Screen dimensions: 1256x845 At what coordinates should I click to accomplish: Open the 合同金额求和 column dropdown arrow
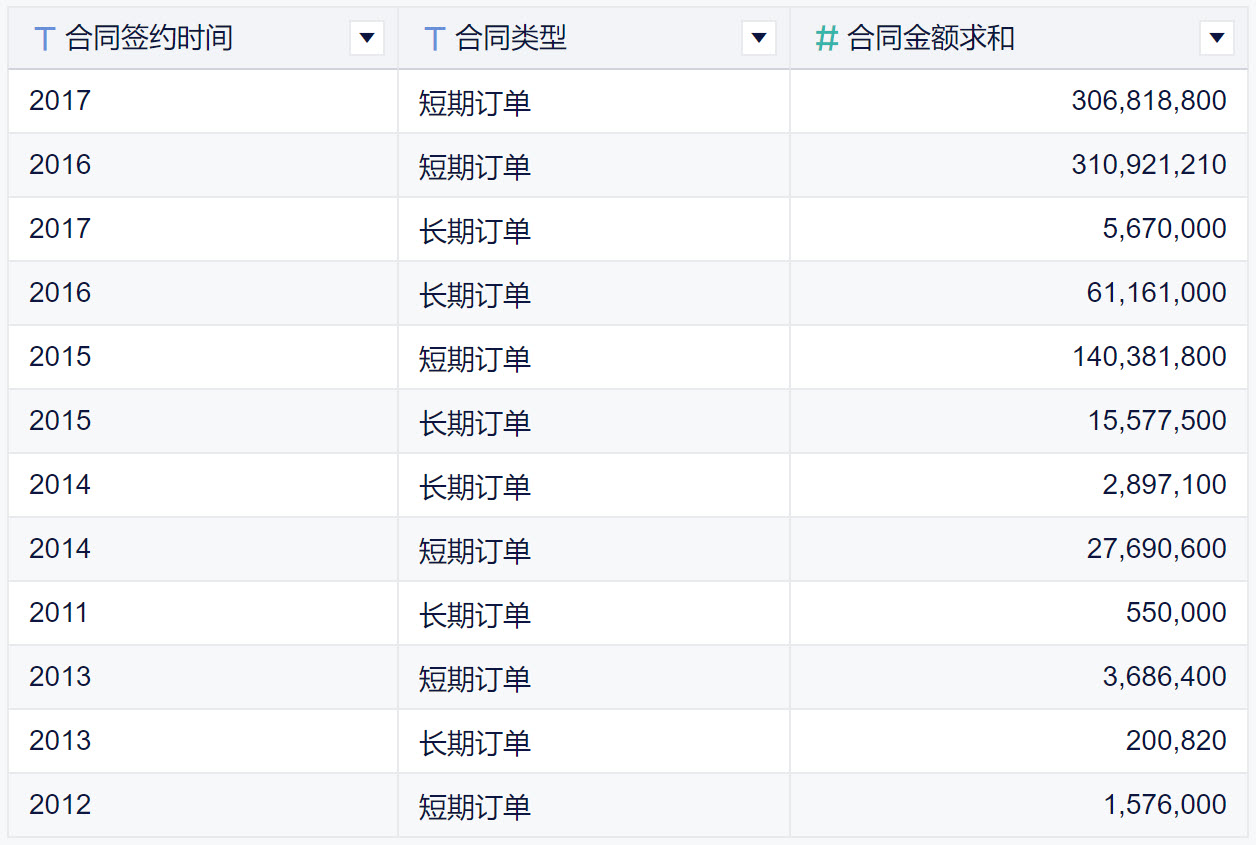tap(1216, 39)
